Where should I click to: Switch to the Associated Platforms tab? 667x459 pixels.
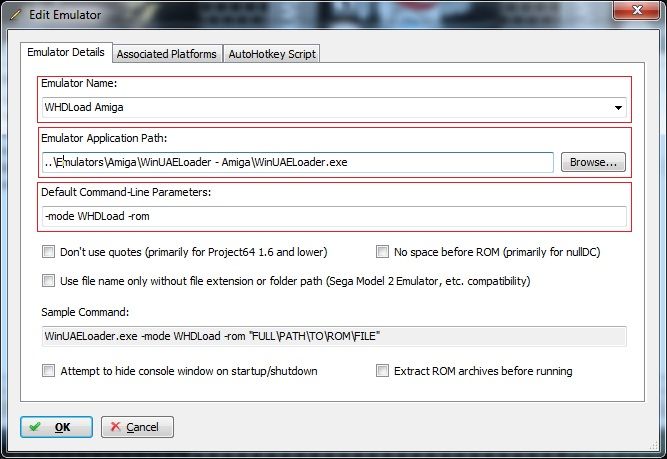tap(166, 54)
